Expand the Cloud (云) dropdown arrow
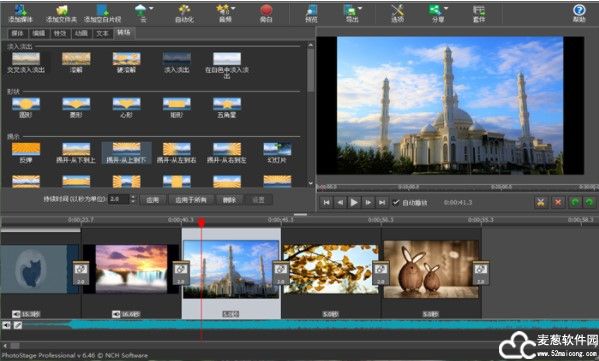 [x=151, y=8]
